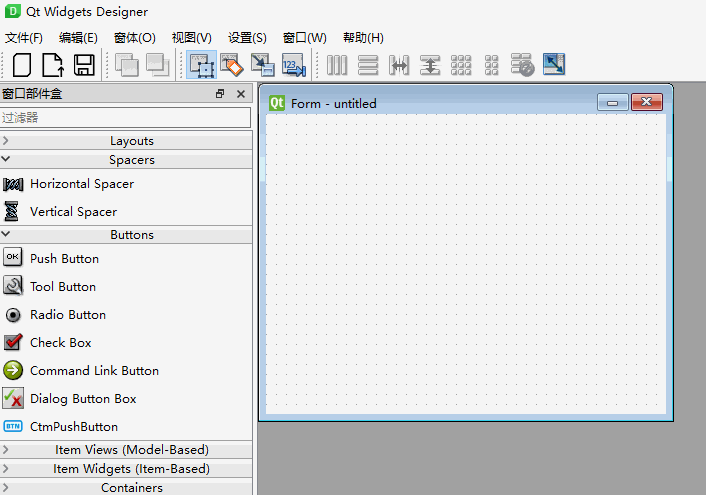
Task: Apply grid layout toolbar icon
Action: coord(461,65)
